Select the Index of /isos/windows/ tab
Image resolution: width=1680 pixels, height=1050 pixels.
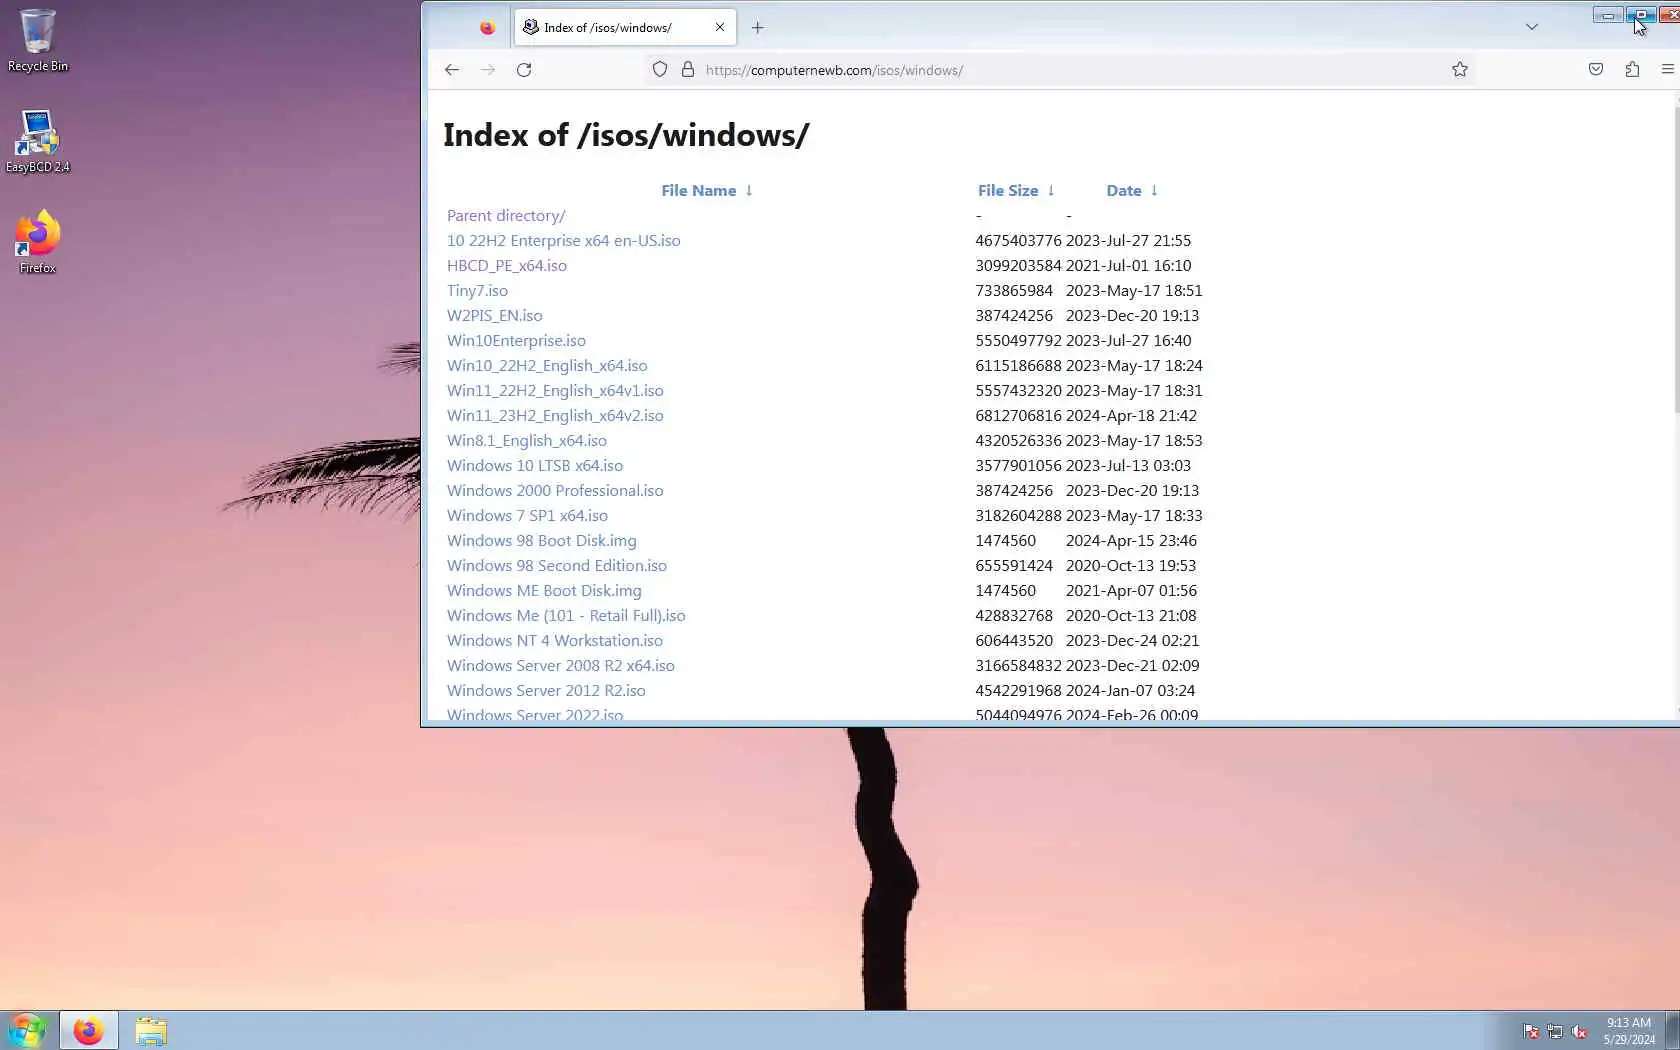(625, 28)
